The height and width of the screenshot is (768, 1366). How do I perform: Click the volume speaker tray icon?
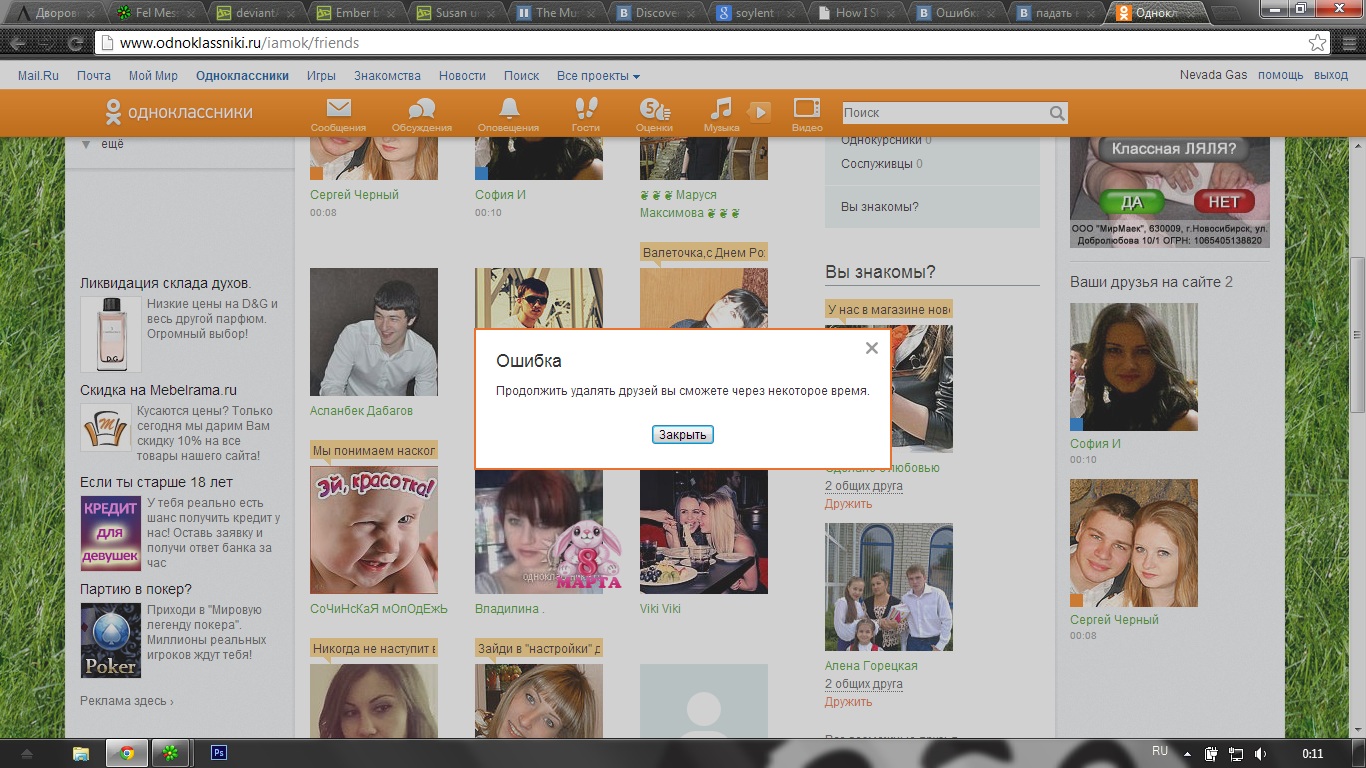pyautogui.click(x=1261, y=753)
